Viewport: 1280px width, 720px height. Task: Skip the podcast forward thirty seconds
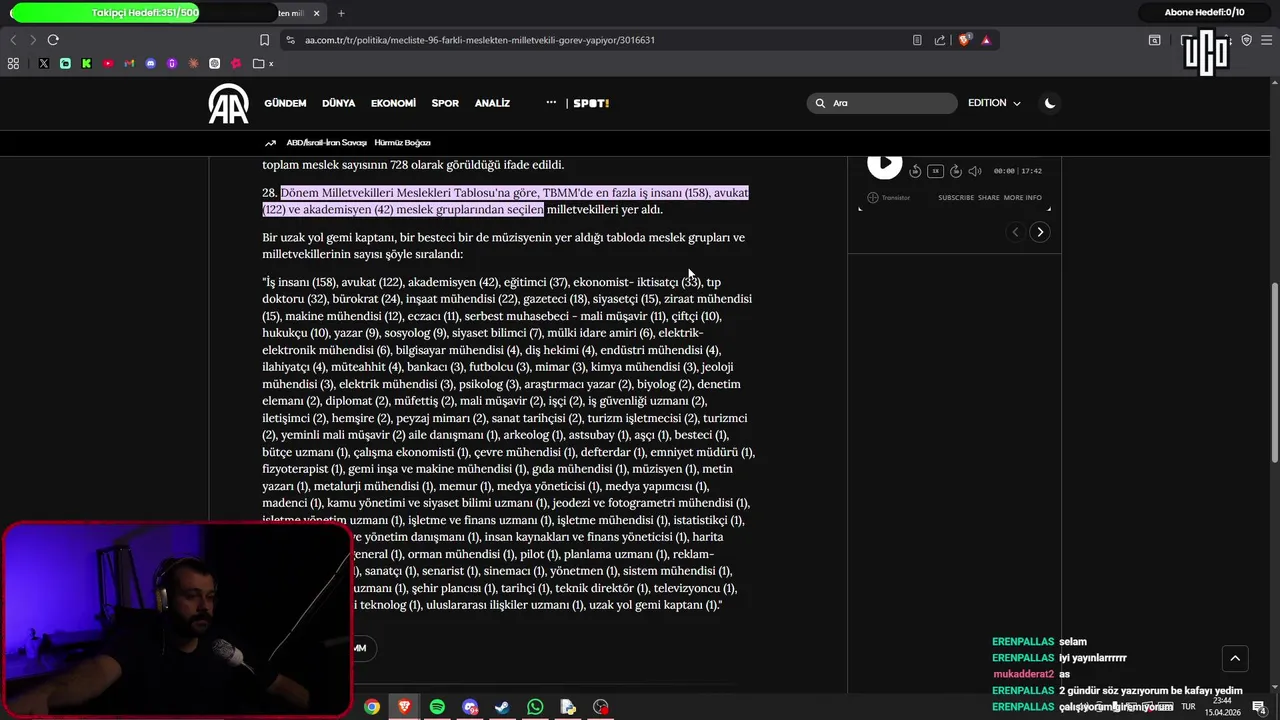tap(955, 171)
